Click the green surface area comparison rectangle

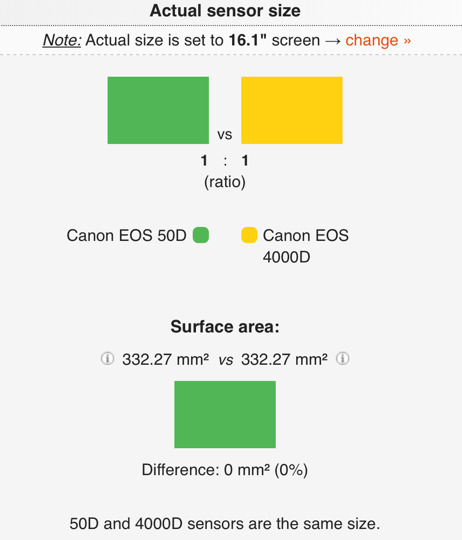(x=225, y=414)
